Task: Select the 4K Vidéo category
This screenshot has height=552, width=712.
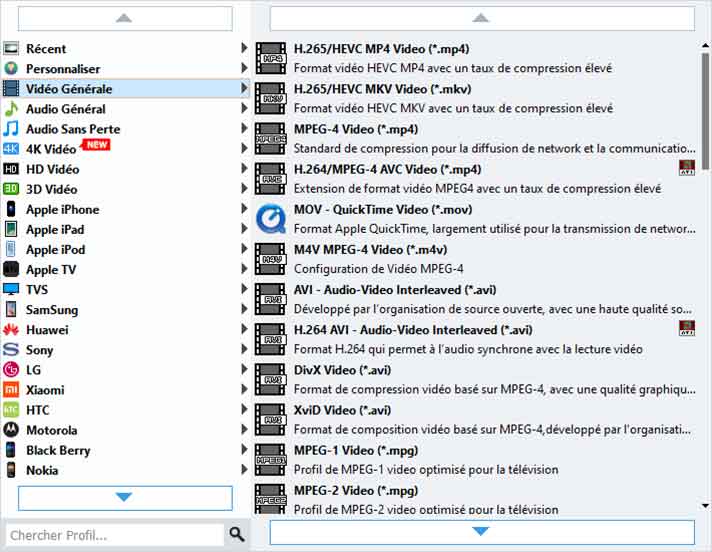Action: coord(50,149)
